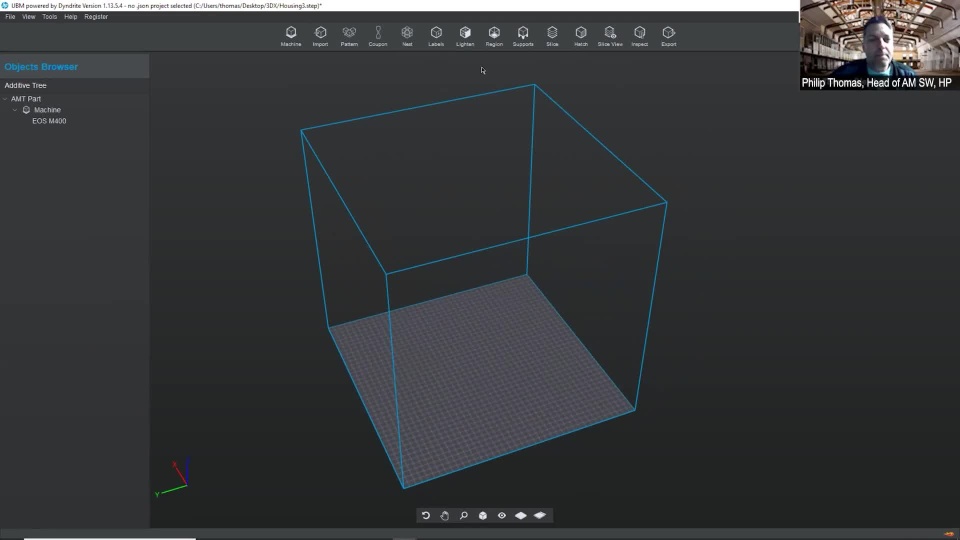The height and width of the screenshot is (540, 960).
Task: Click the presenter webcam thumbnail
Action: coord(879,45)
